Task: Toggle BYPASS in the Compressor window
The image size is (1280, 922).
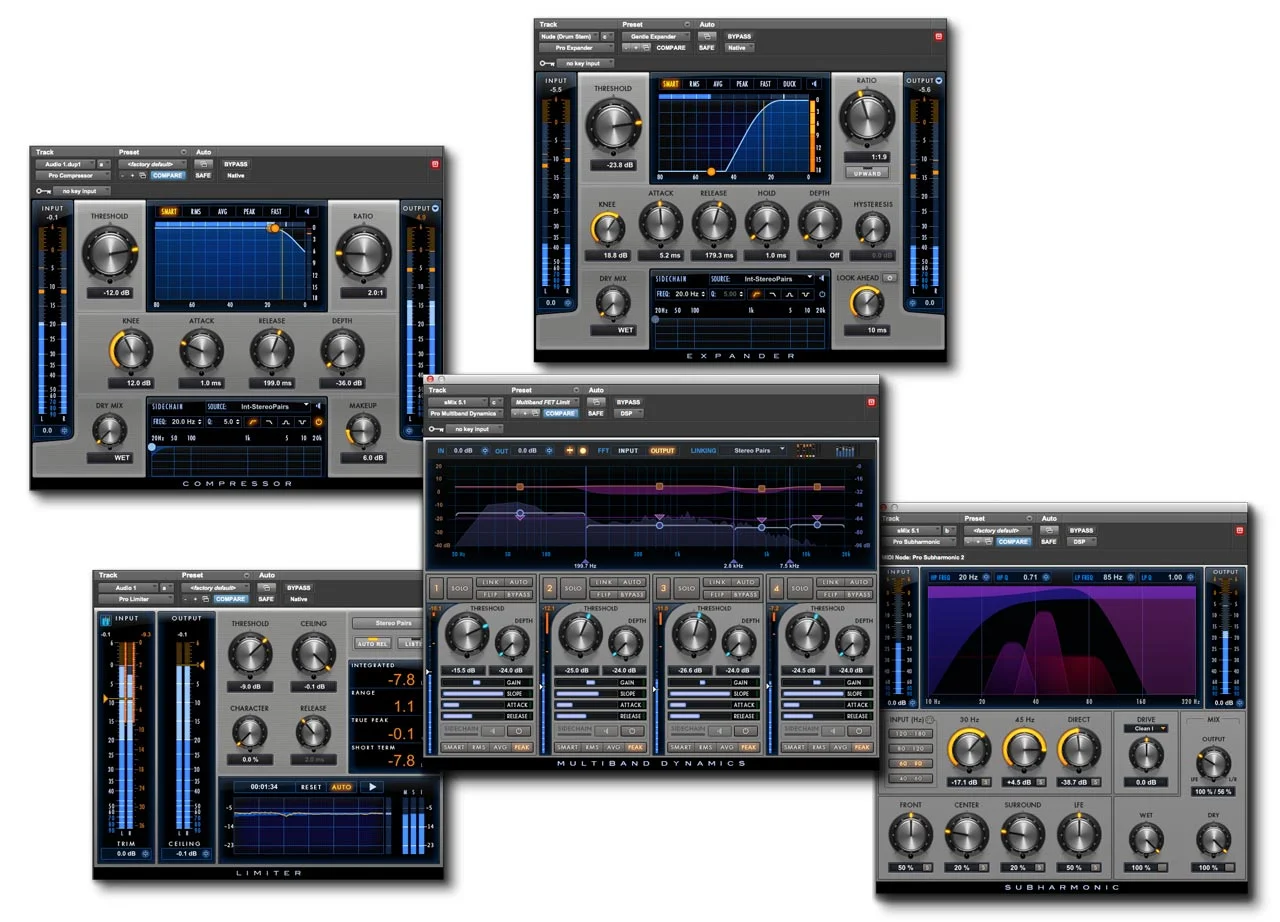Action: tap(235, 164)
